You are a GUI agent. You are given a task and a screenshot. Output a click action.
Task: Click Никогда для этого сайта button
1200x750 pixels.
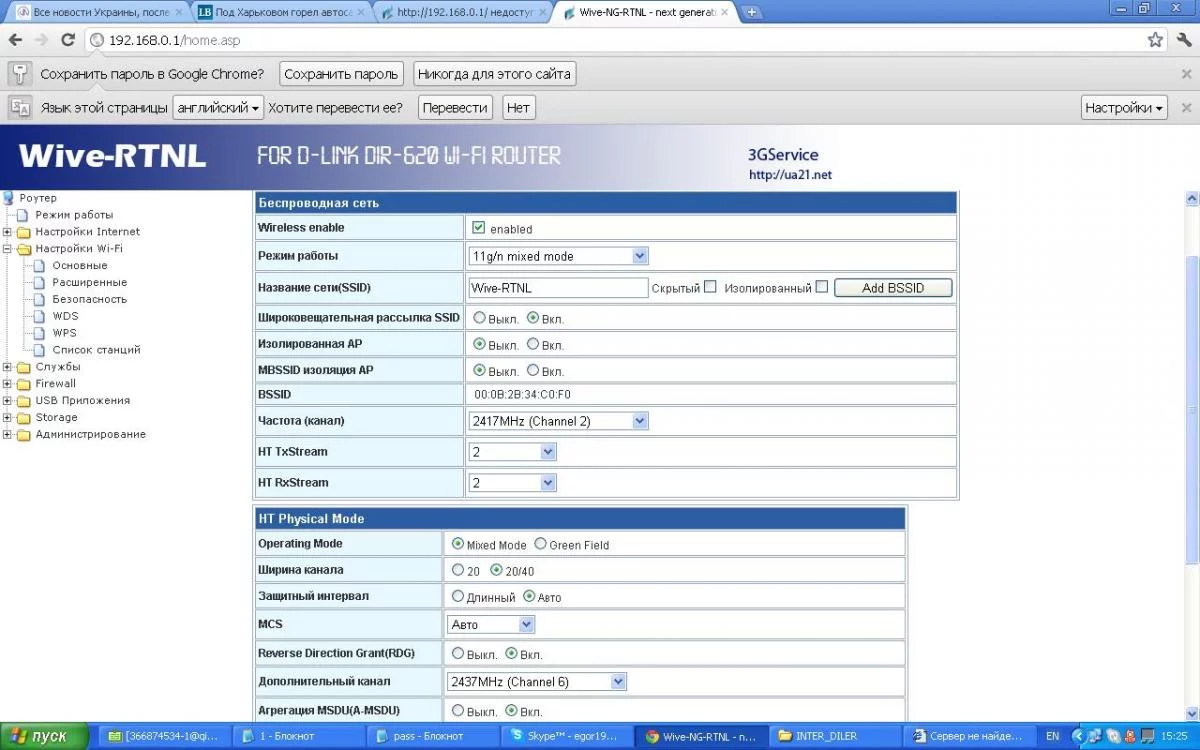pos(494,74)
